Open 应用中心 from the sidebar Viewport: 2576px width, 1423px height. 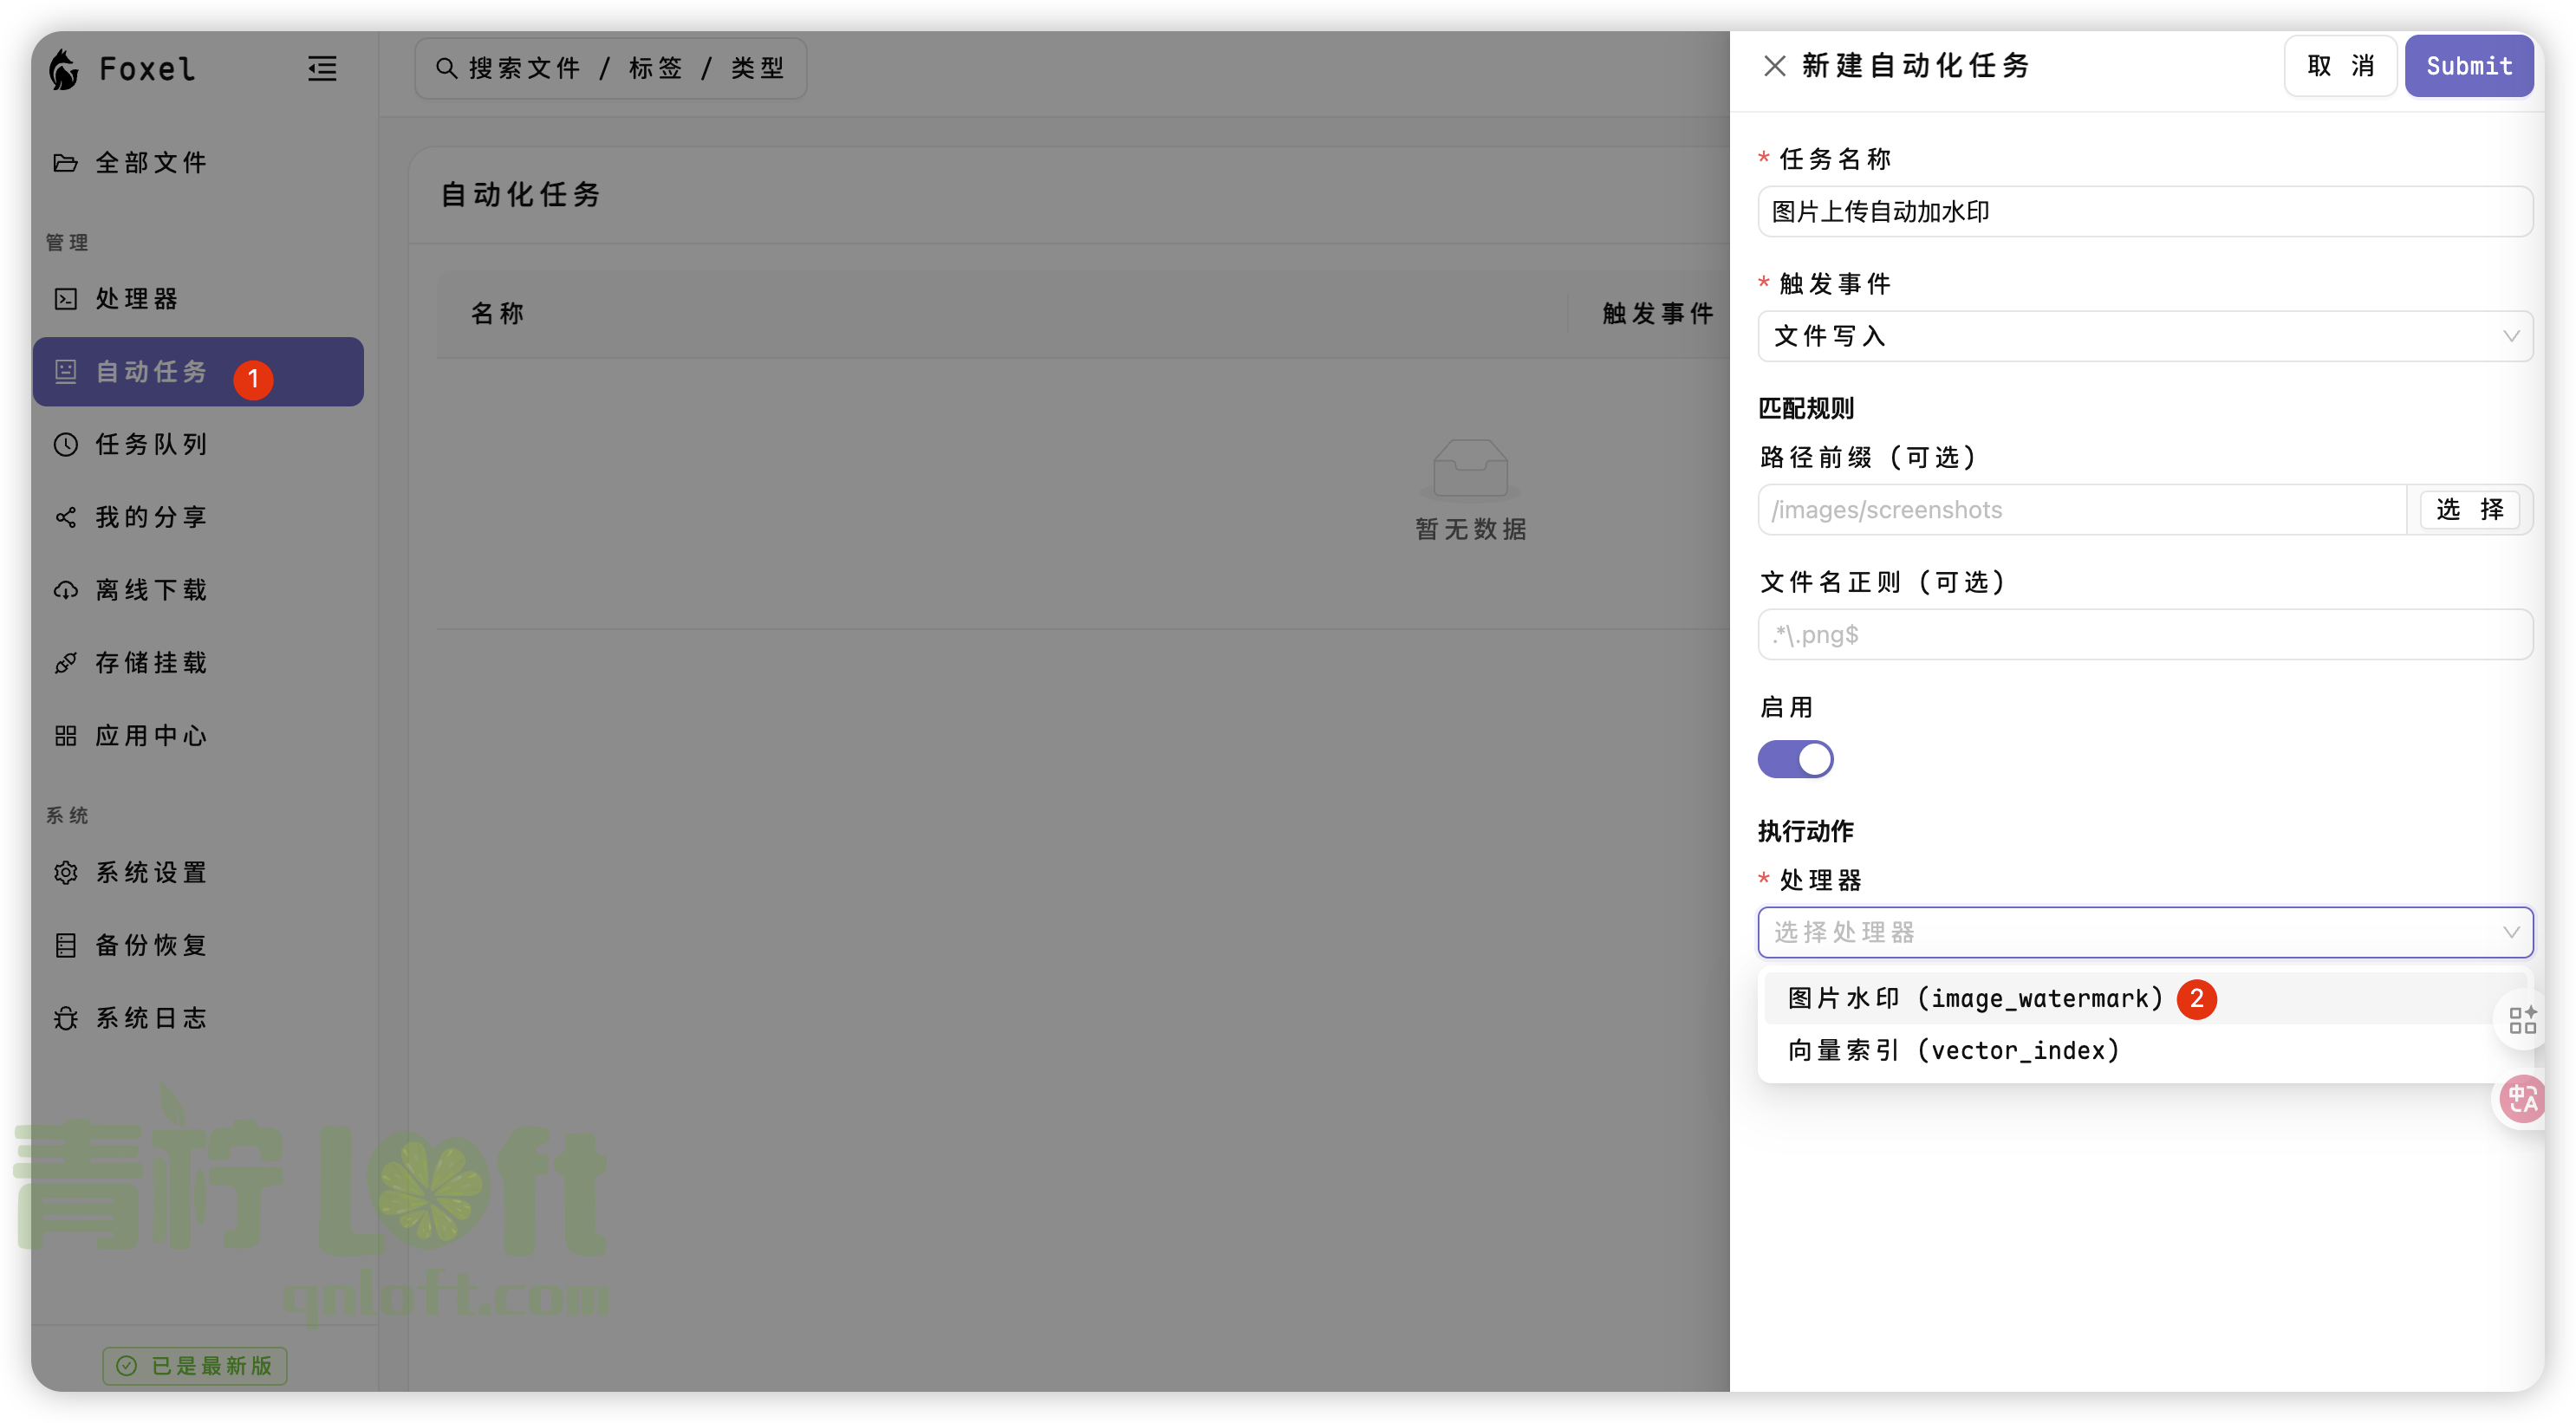pos(150,735)
